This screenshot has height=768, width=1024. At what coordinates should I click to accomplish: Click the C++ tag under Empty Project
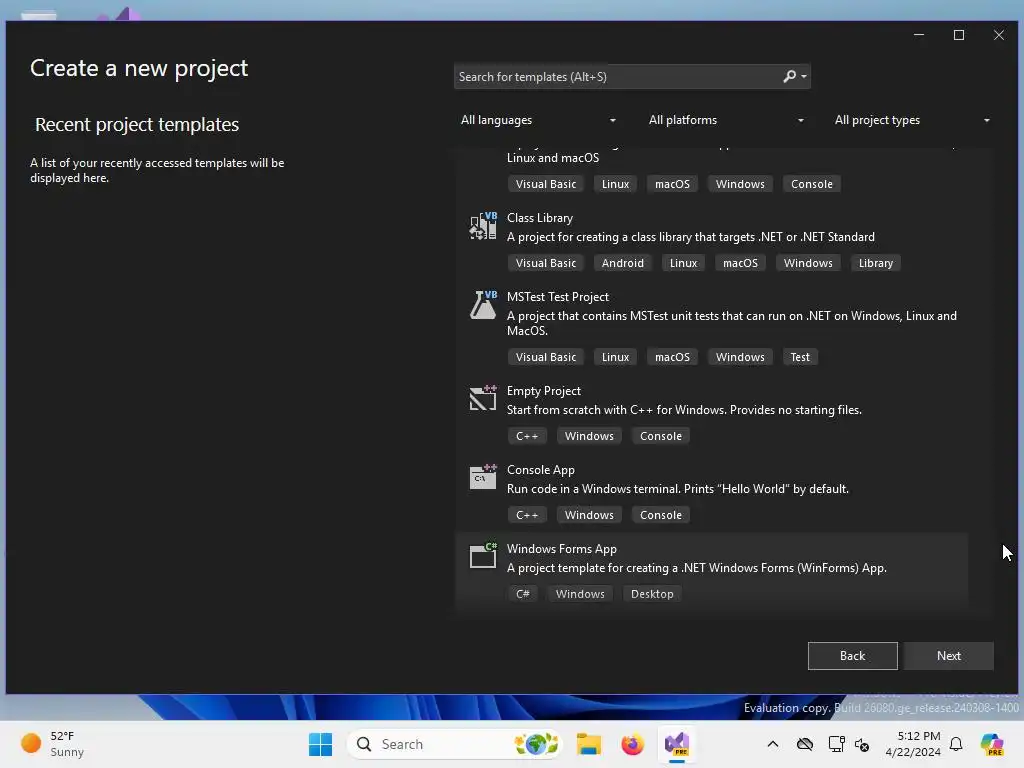[x=527, y=436]
